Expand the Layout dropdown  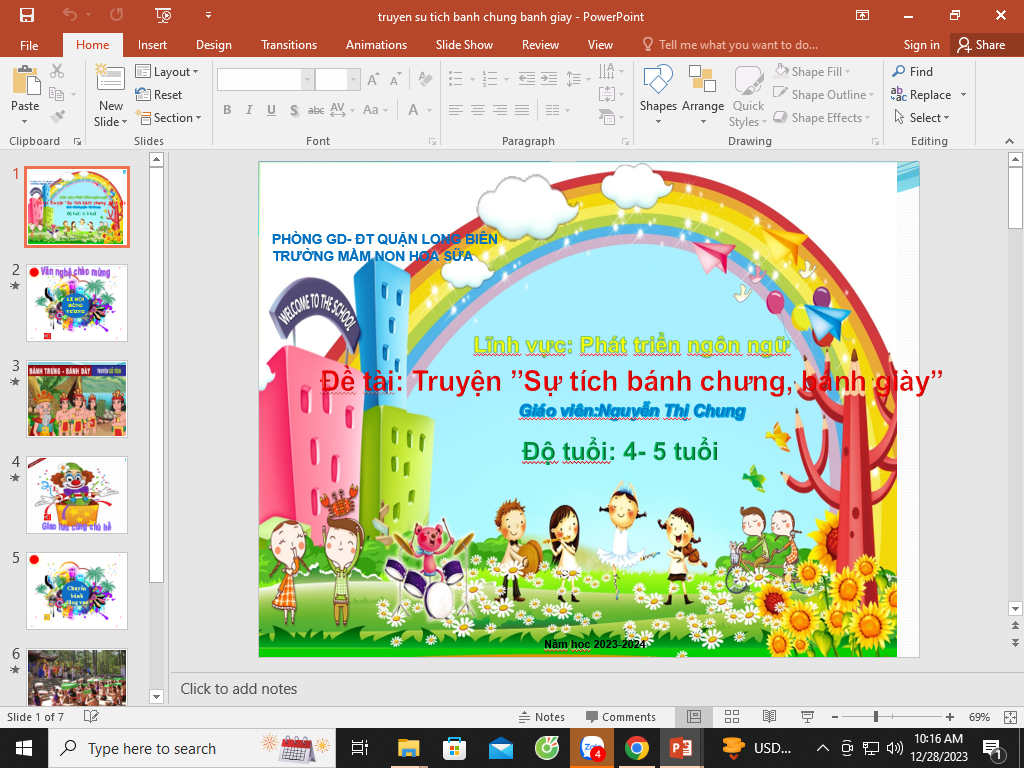tap(167, 72)
